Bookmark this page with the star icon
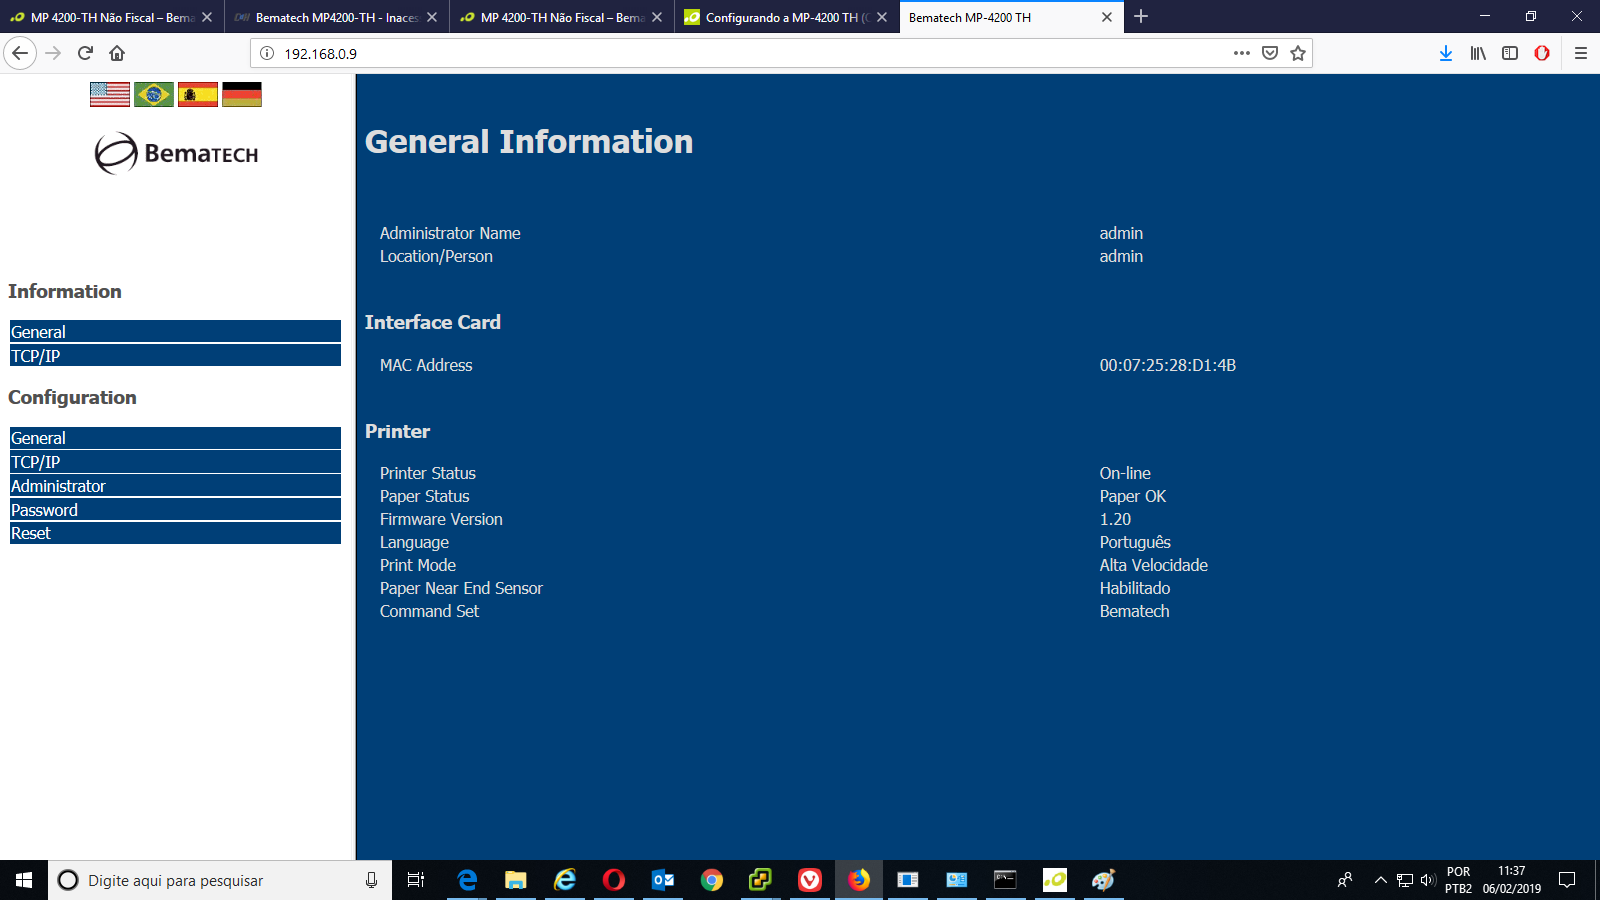Viewport: 1600px width, 900px height. (x=1298, y=53)
